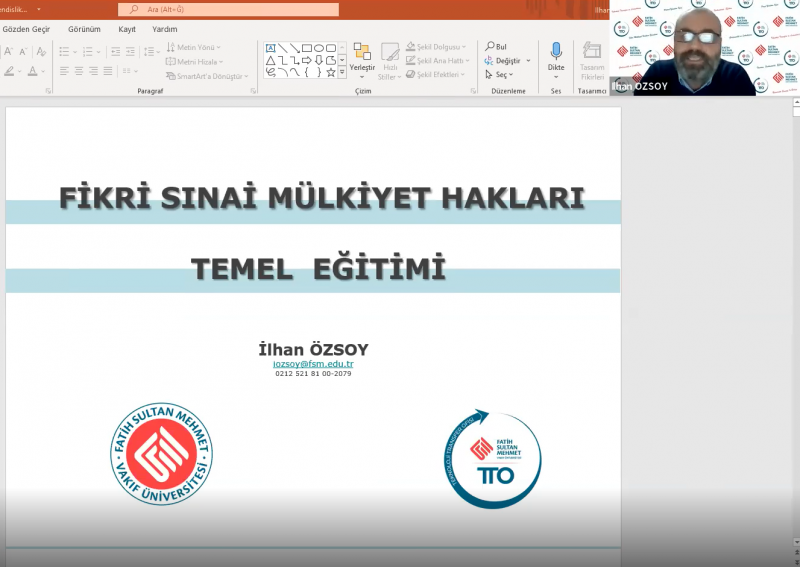Click the Bul find button

tap(496, 47)
